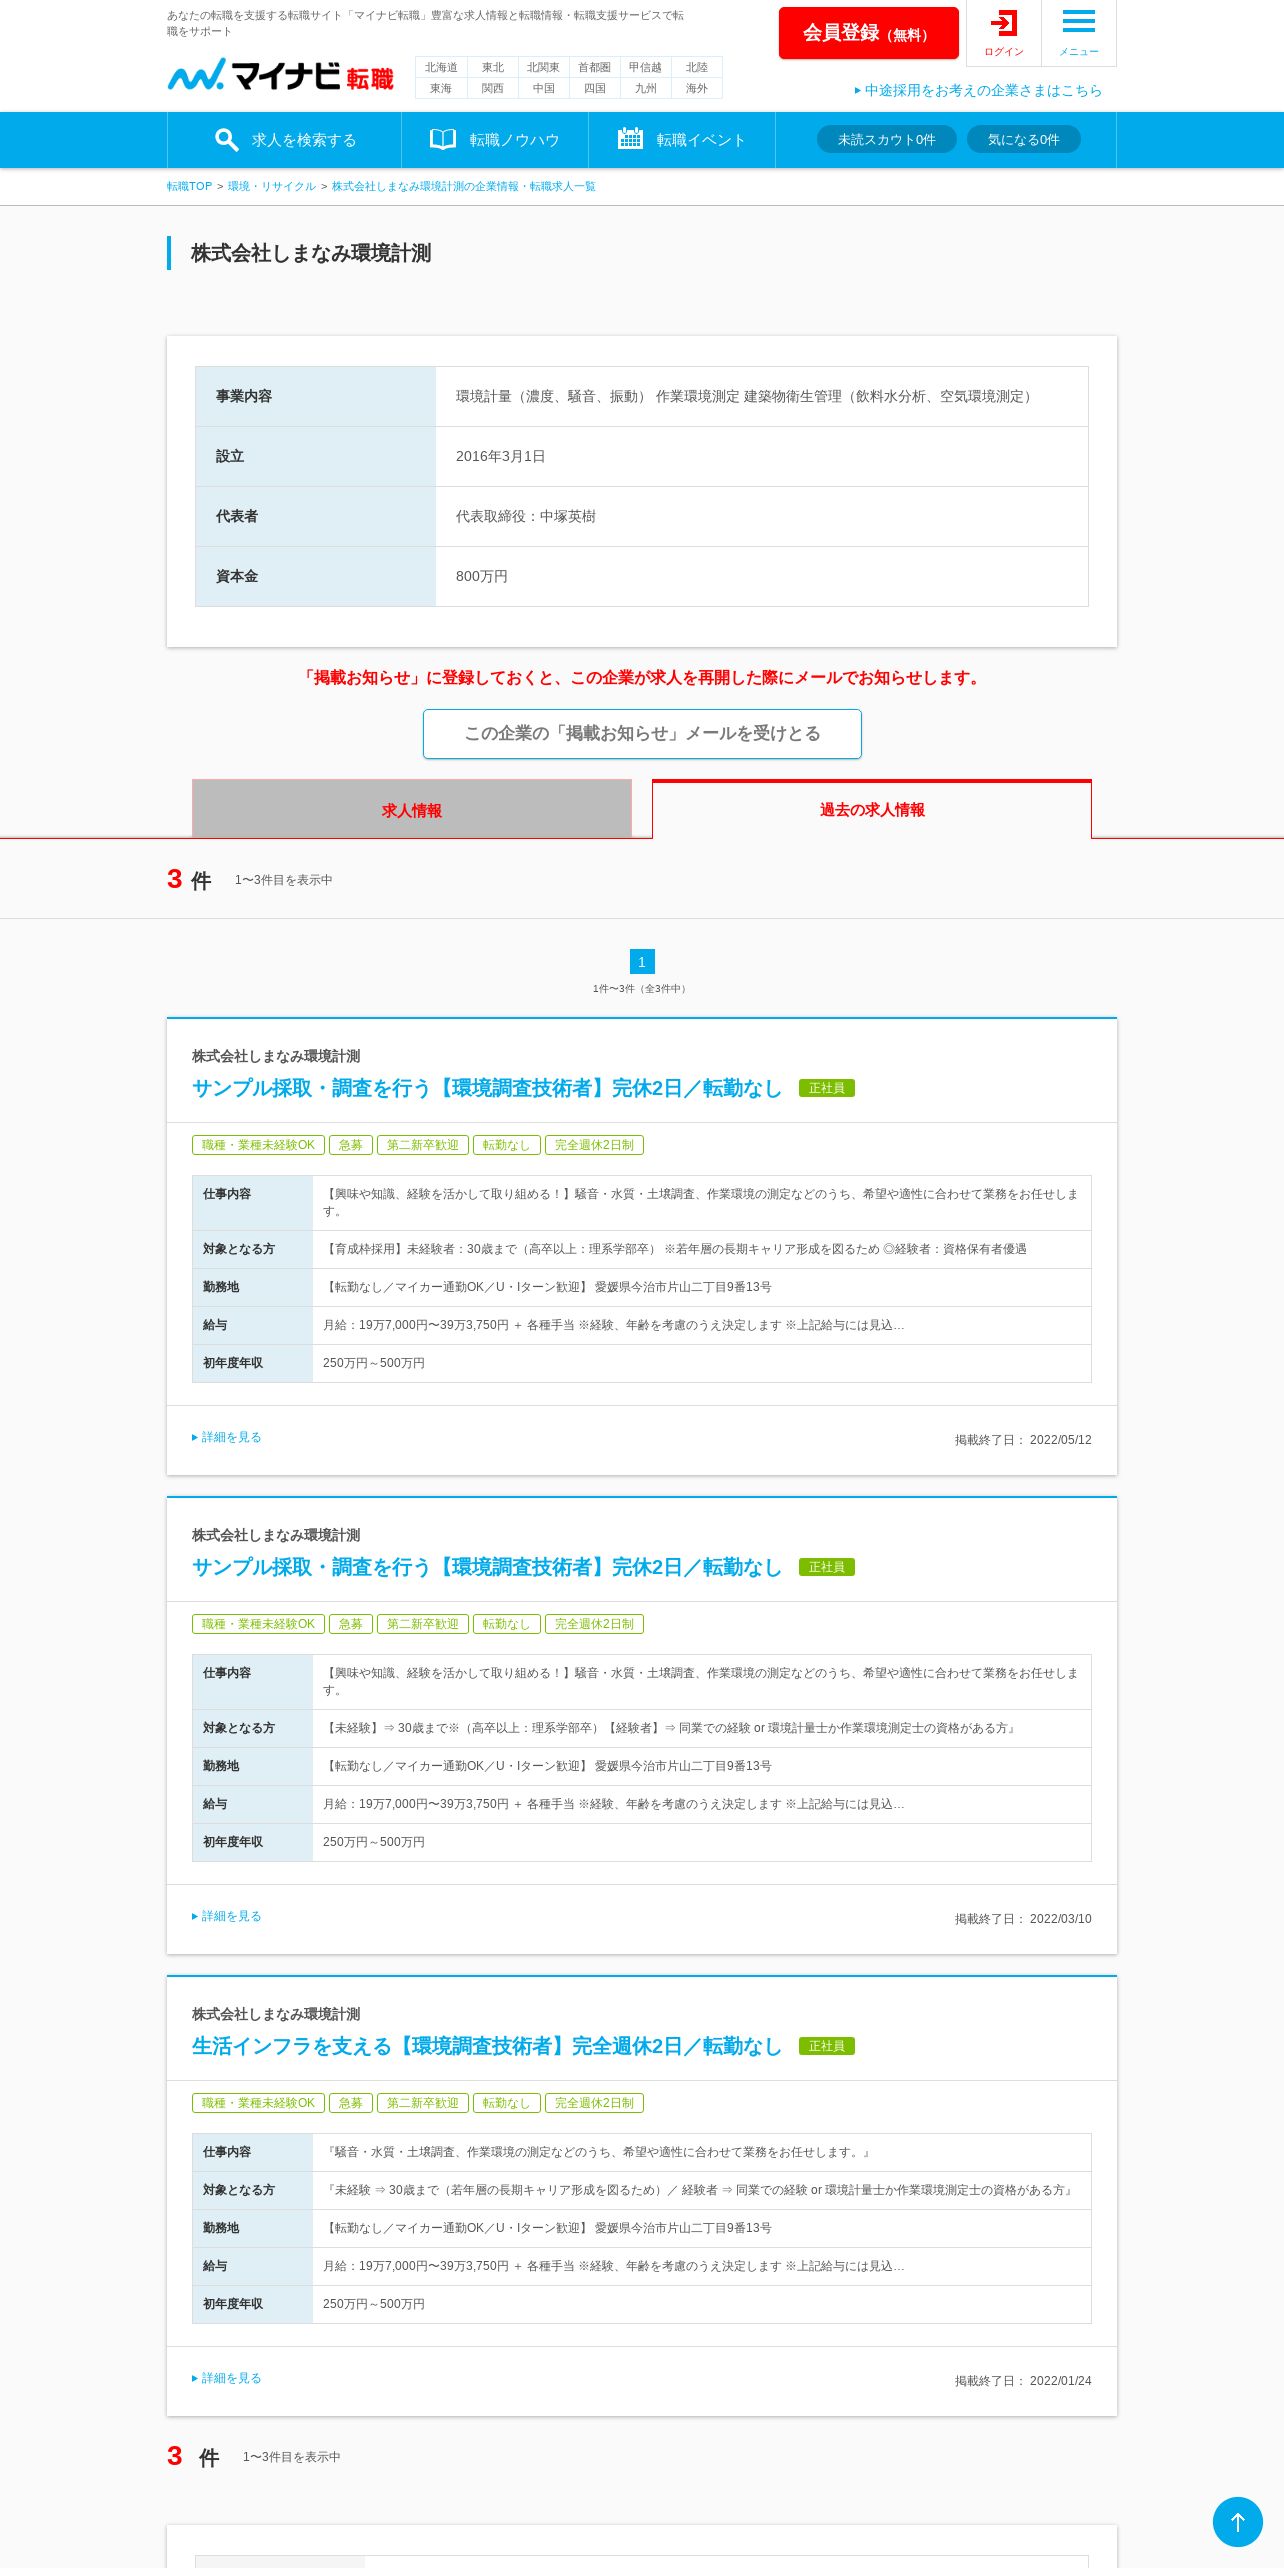Open the 転職ノウハウ menu
Viewport: 1284px width, 2568px height.
click(495, 140)
